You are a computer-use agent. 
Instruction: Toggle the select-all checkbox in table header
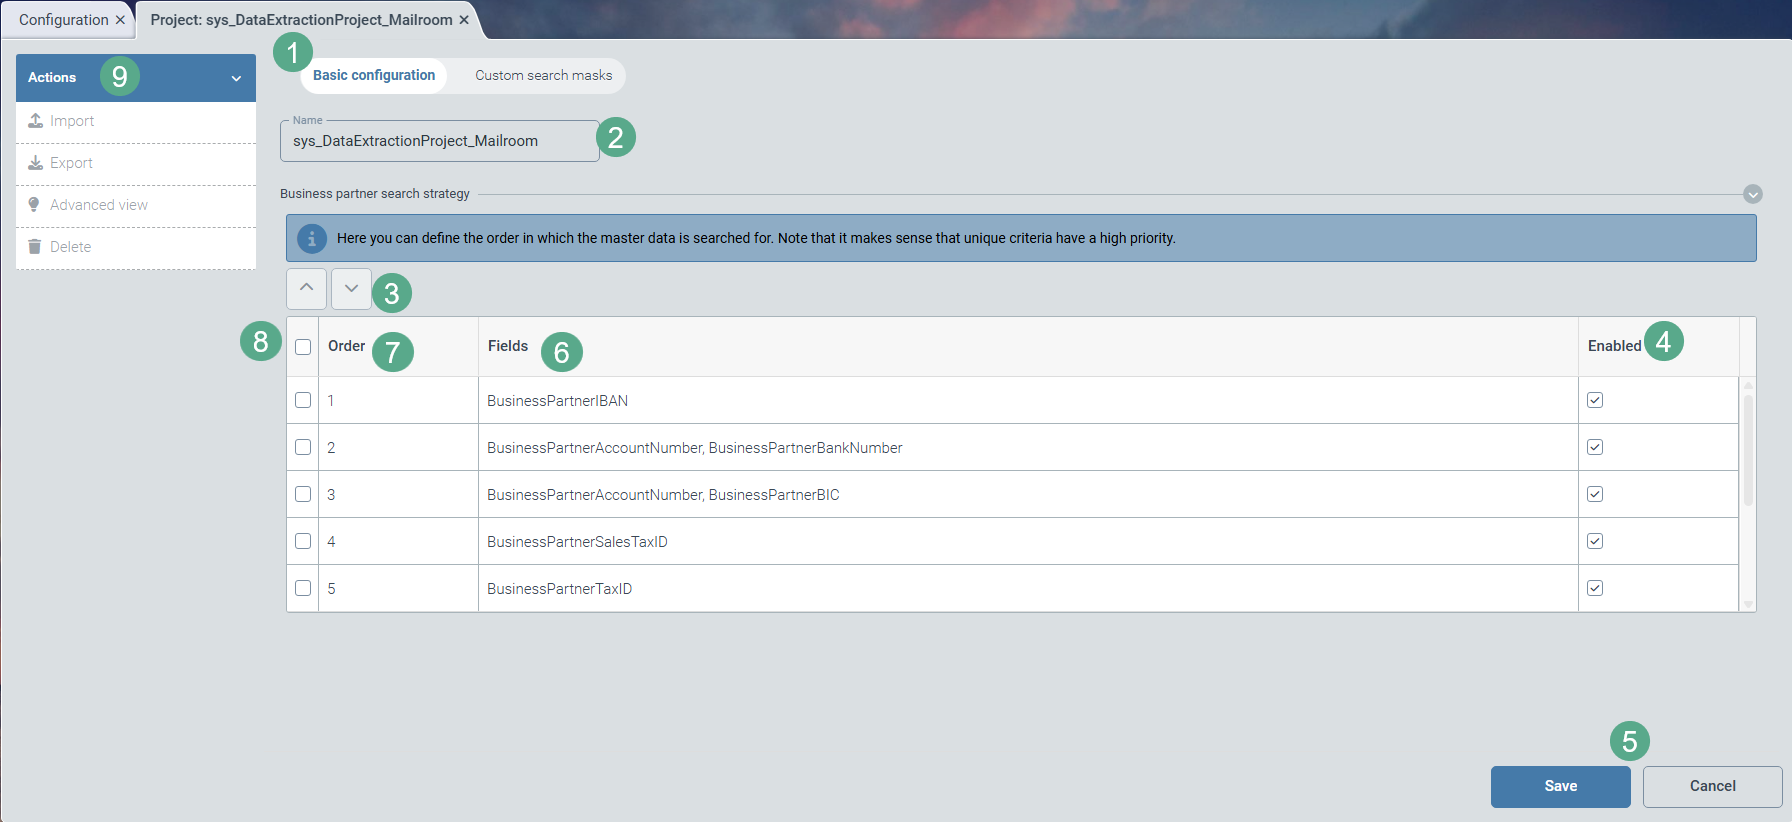click(303, 347)
